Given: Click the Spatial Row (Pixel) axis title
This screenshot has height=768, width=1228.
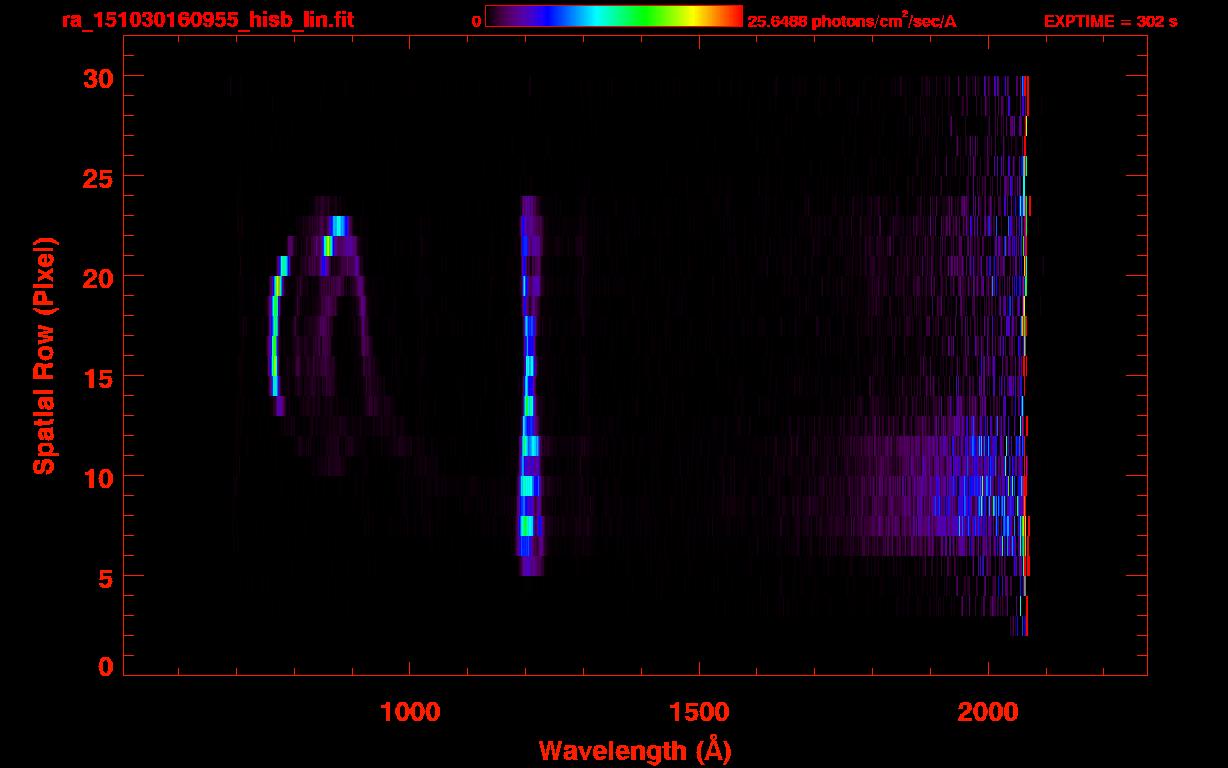Looking at the screenshot, I should (x=44, y=355).
